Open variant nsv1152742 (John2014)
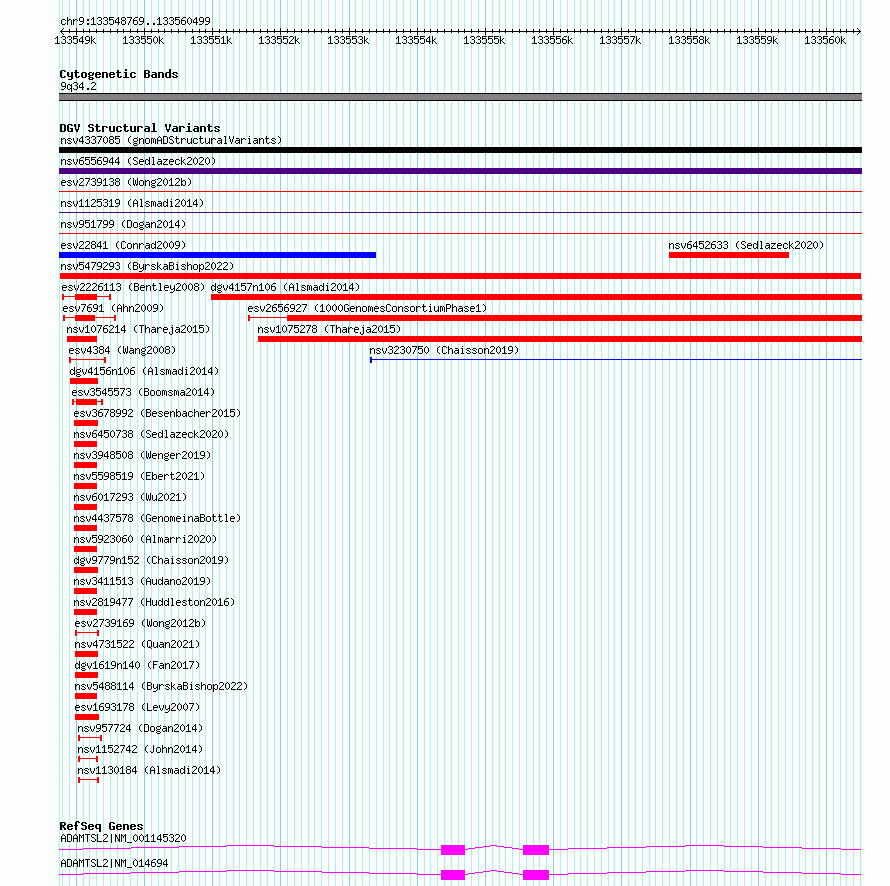 pyautogui.click(x=140, y=749)
